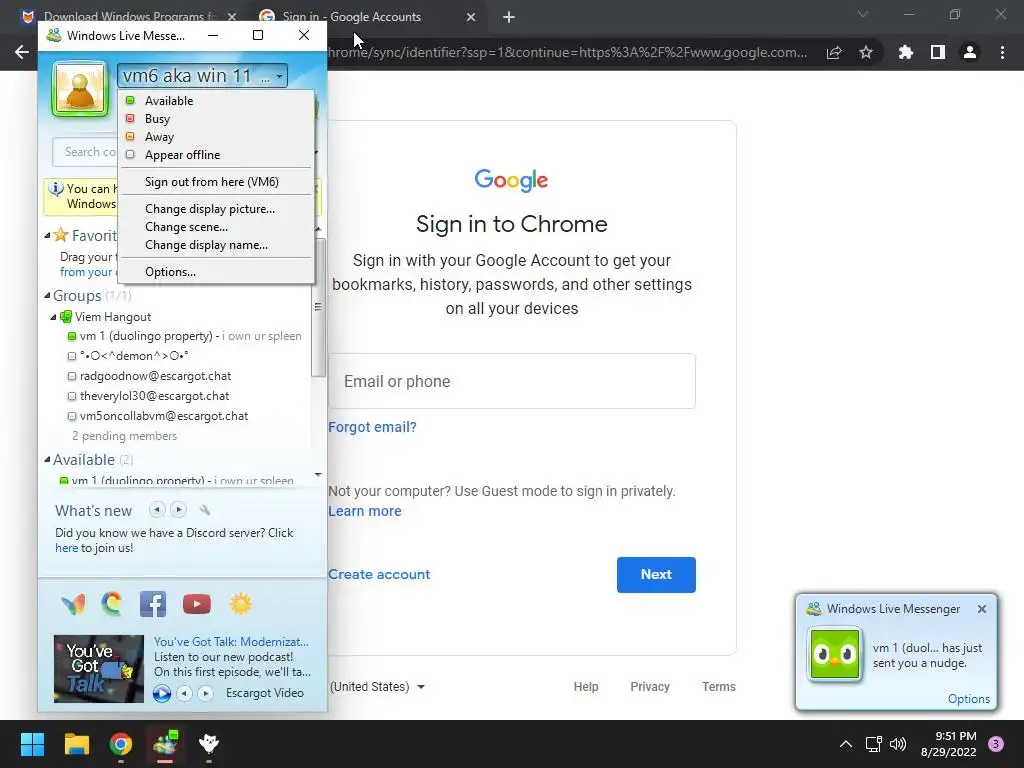Show previous What's new item
This screenshot has width=1024, height=768.
157,509
